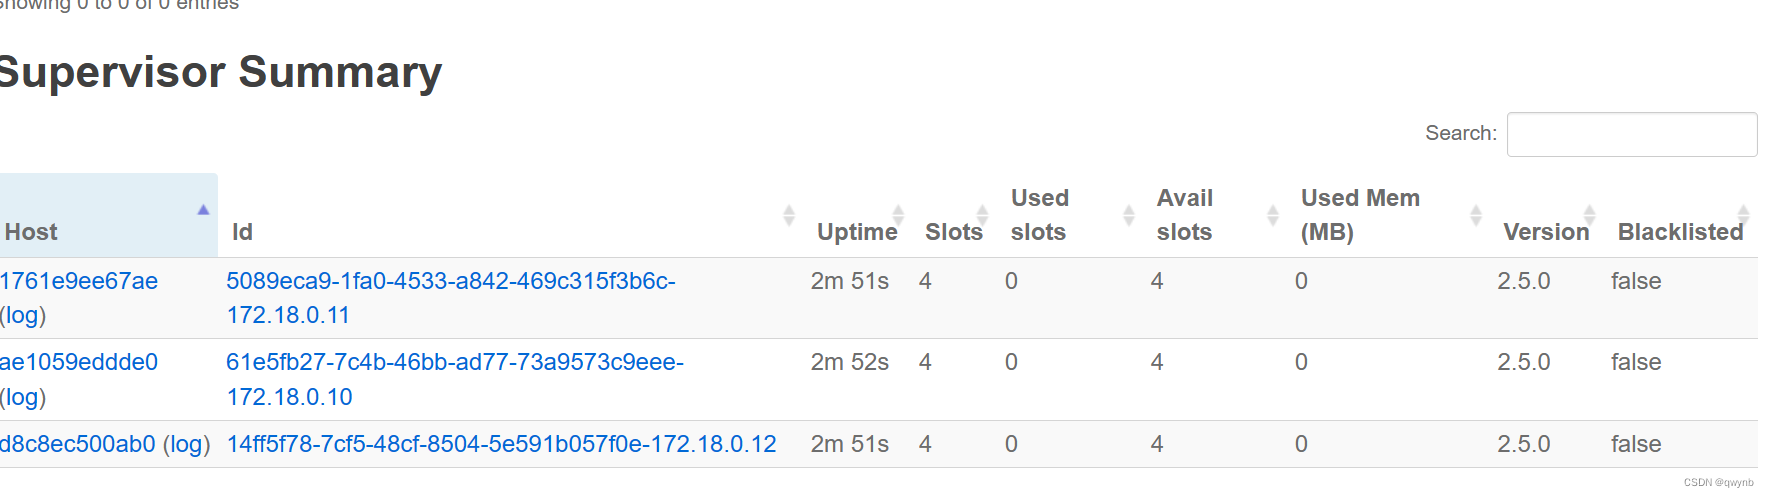Sort by Avail slots column arrows

(x=1273, y=215)
